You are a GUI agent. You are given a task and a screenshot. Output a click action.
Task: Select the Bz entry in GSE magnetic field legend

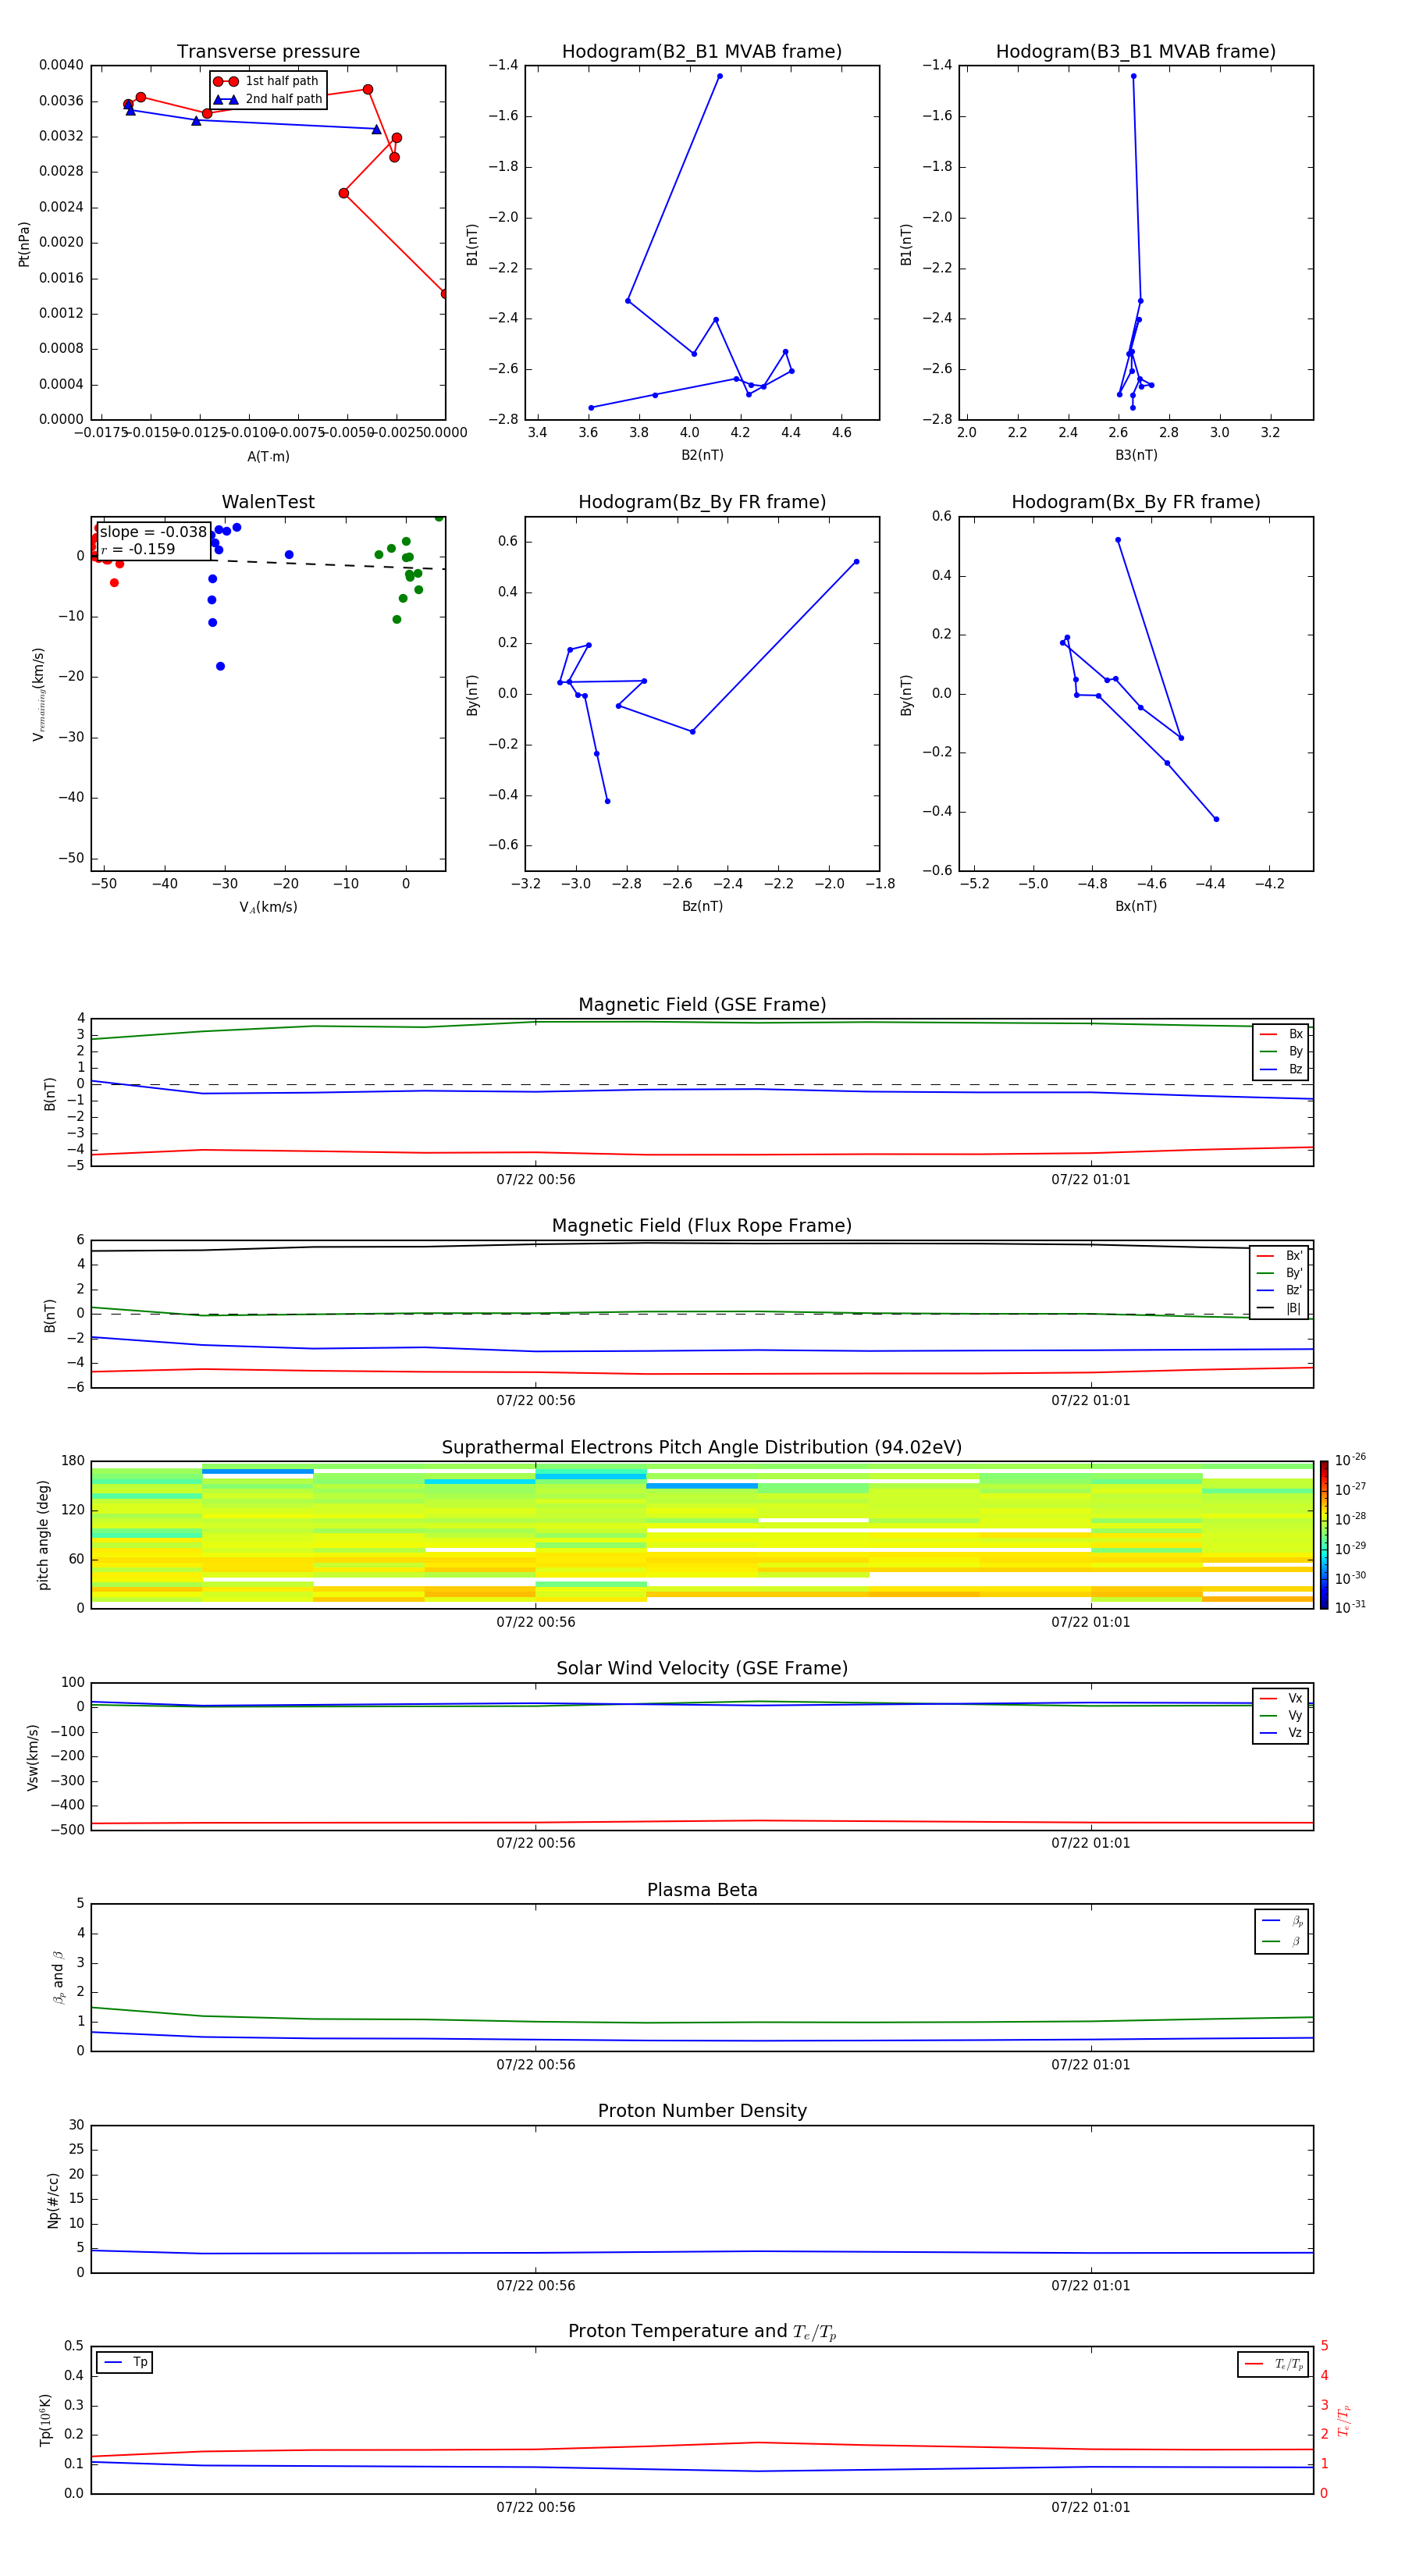(1281, 1069)
